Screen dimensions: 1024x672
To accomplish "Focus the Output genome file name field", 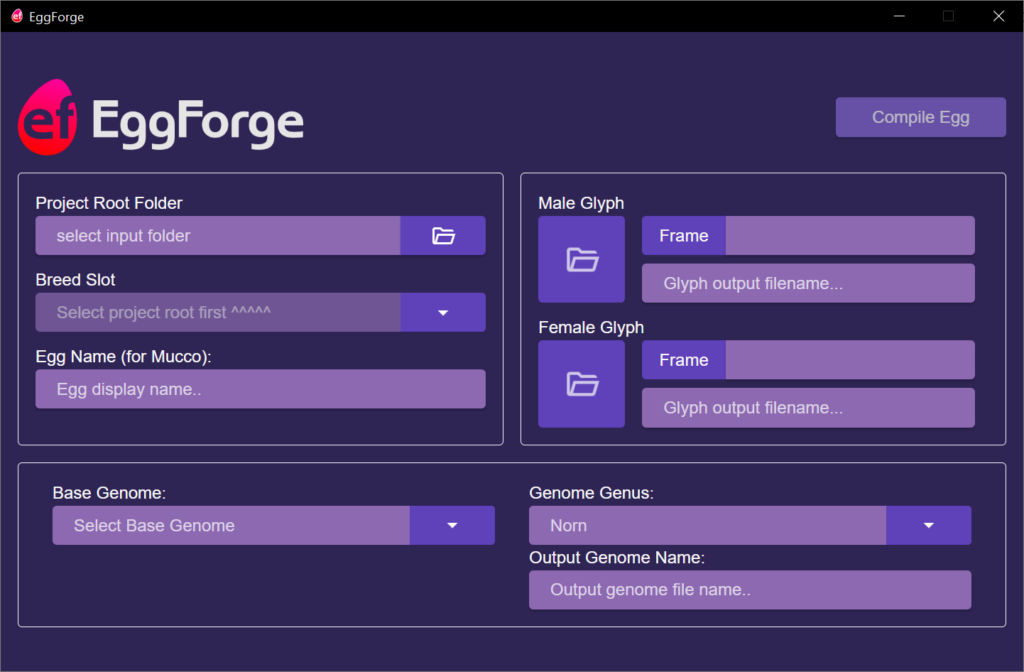I will [750, 590].
